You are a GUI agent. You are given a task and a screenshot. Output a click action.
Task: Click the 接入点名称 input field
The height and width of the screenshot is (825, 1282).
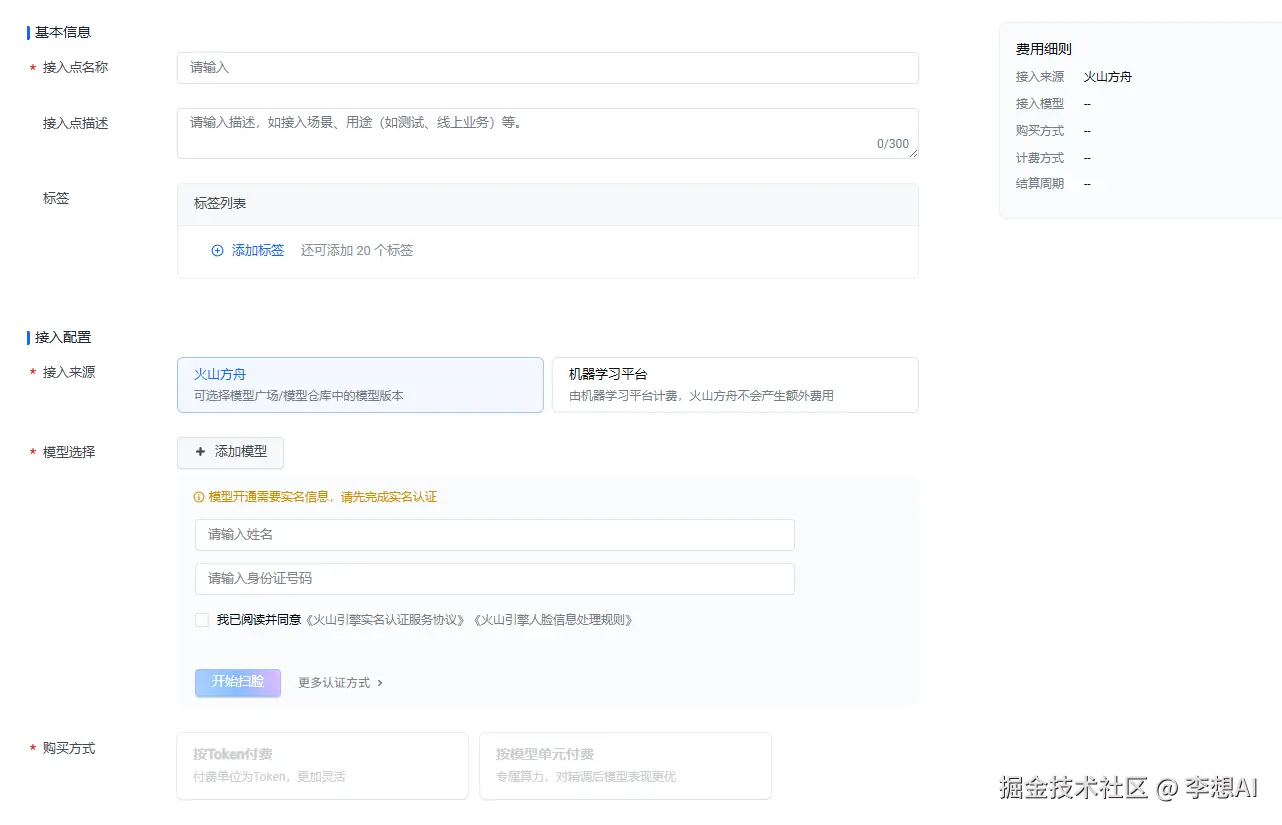(x=547, y=68)
